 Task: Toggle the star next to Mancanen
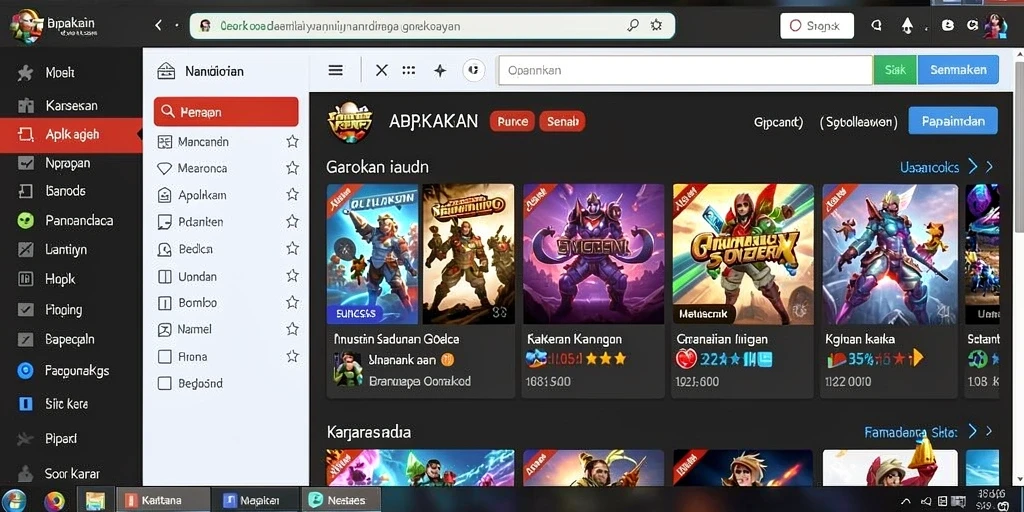point(293,141)
